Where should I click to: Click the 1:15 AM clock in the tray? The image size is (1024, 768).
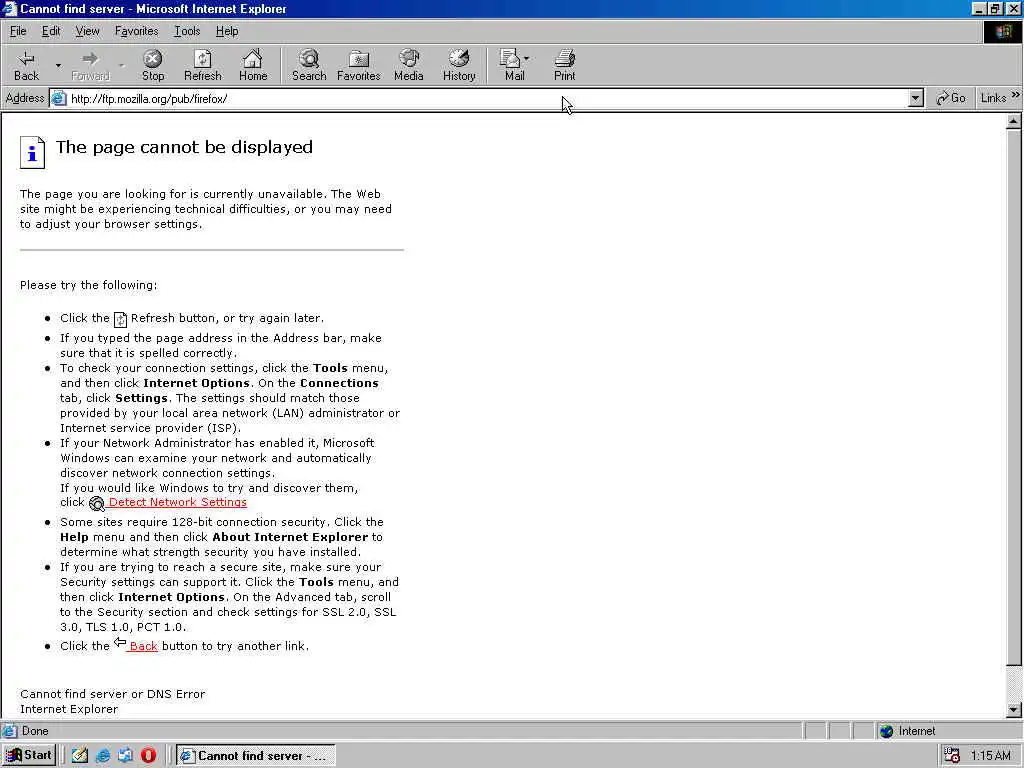pos(990,756)
